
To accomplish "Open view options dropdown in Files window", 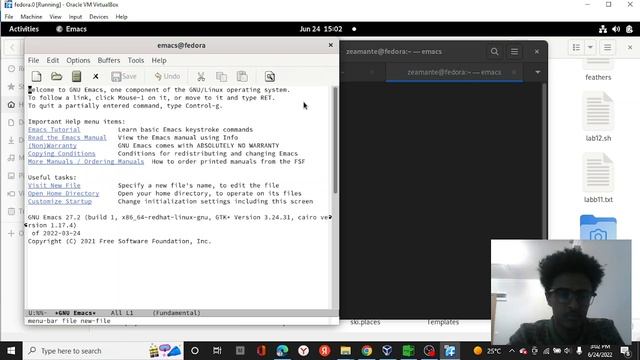I will (x=590, y=48).
